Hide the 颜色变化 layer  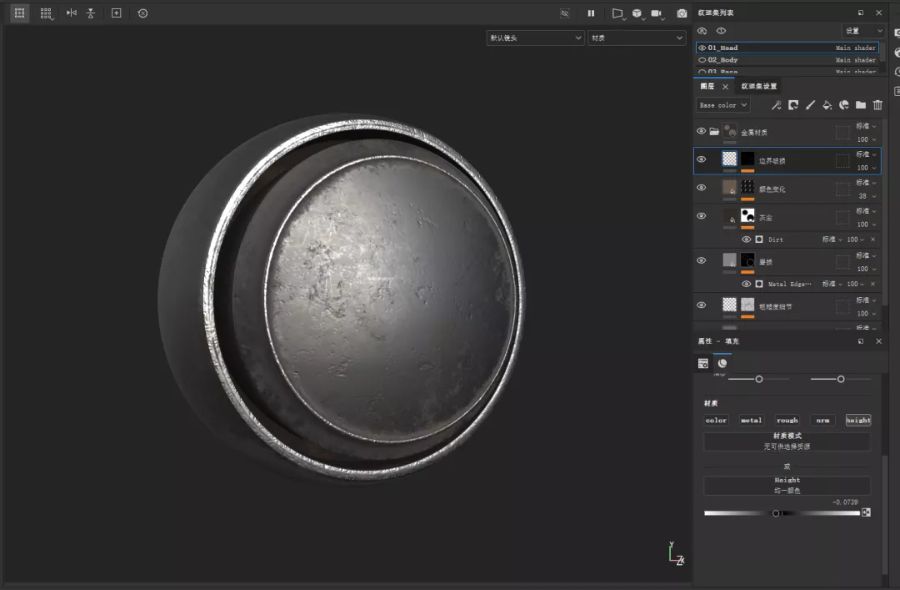[701, 188]
